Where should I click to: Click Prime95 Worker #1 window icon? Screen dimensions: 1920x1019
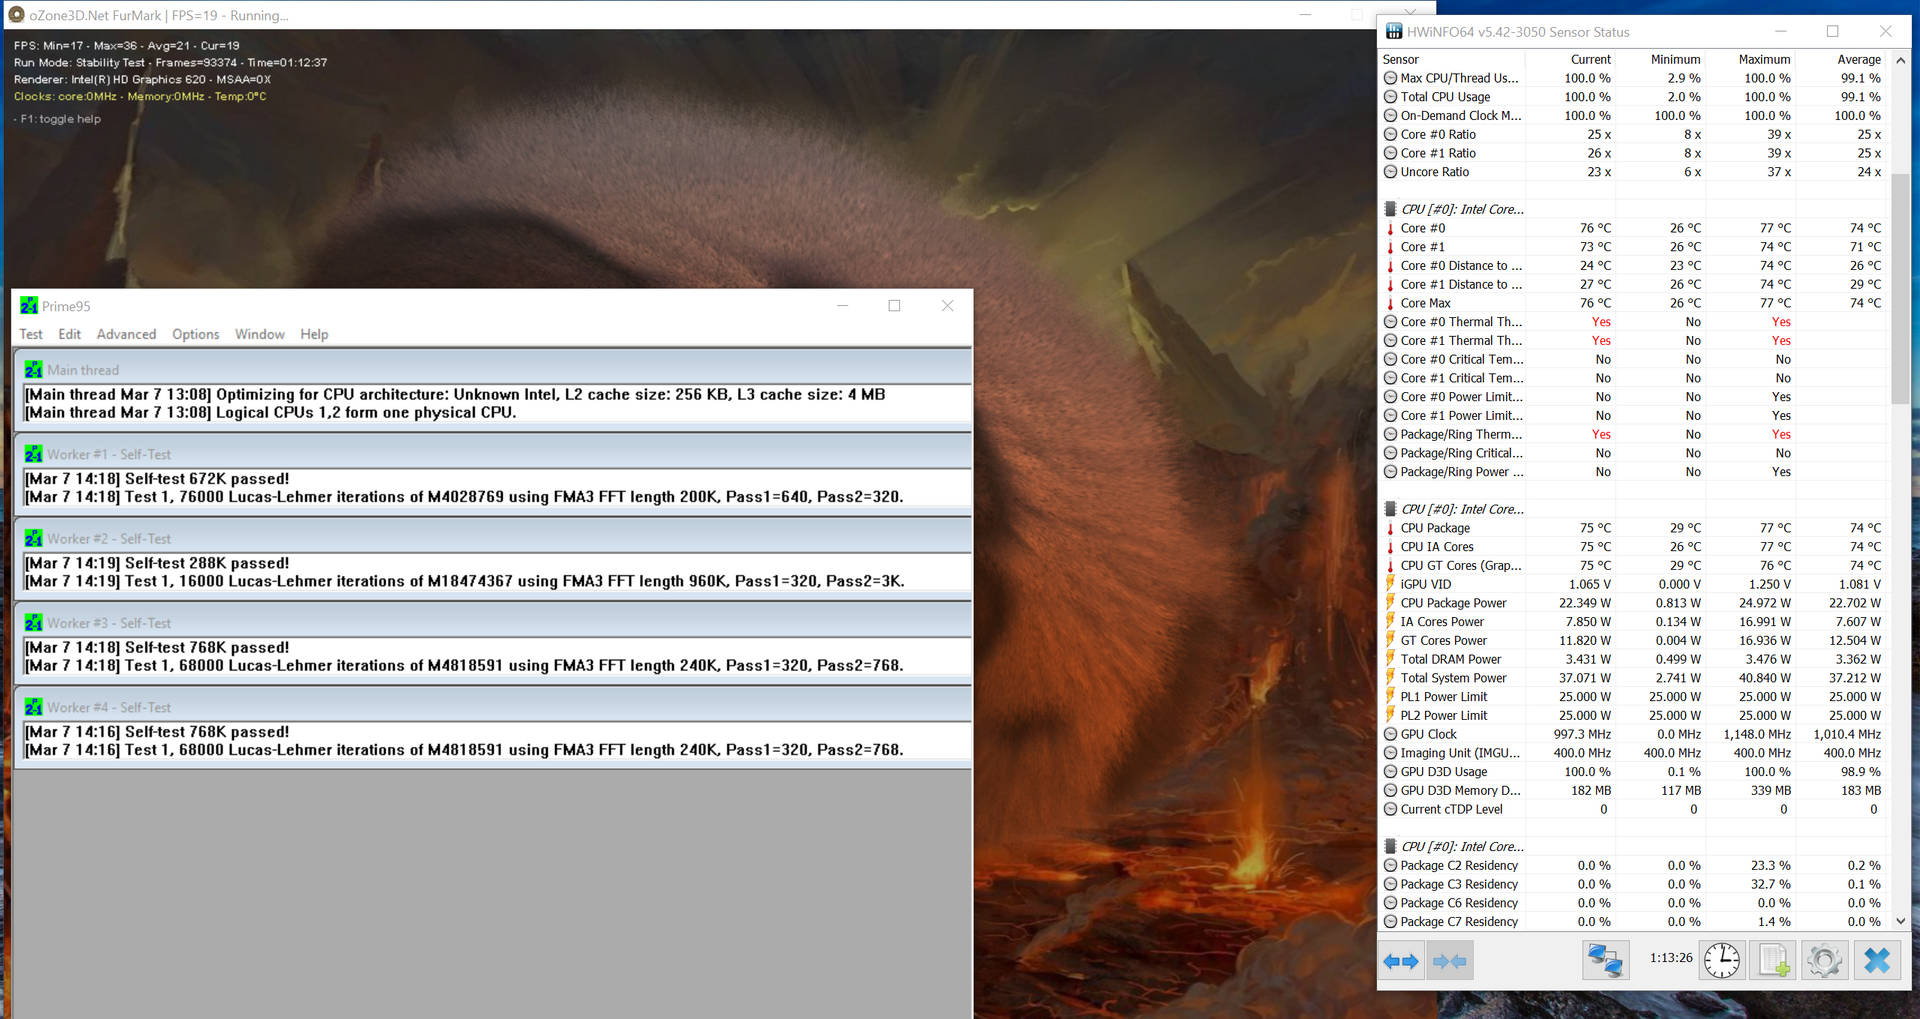coord(34,454)
